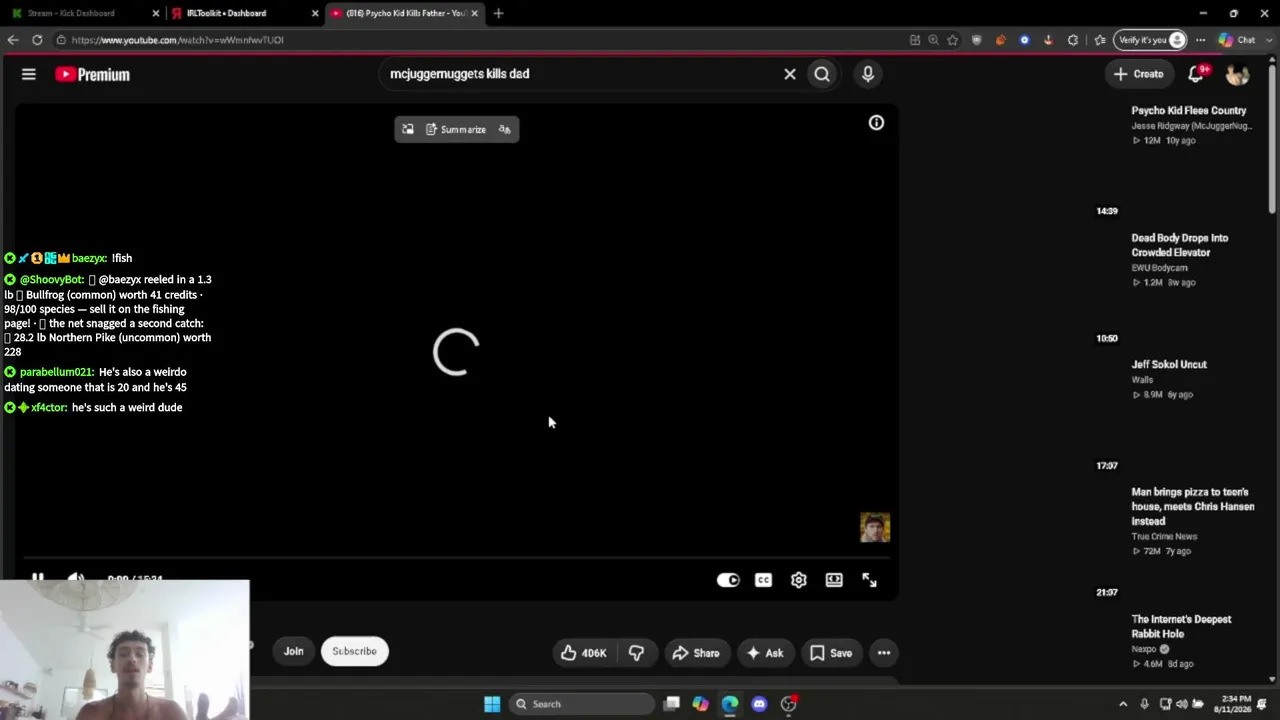Click the icon left of Summarize
1280x720 pixels.
[408, 129]
